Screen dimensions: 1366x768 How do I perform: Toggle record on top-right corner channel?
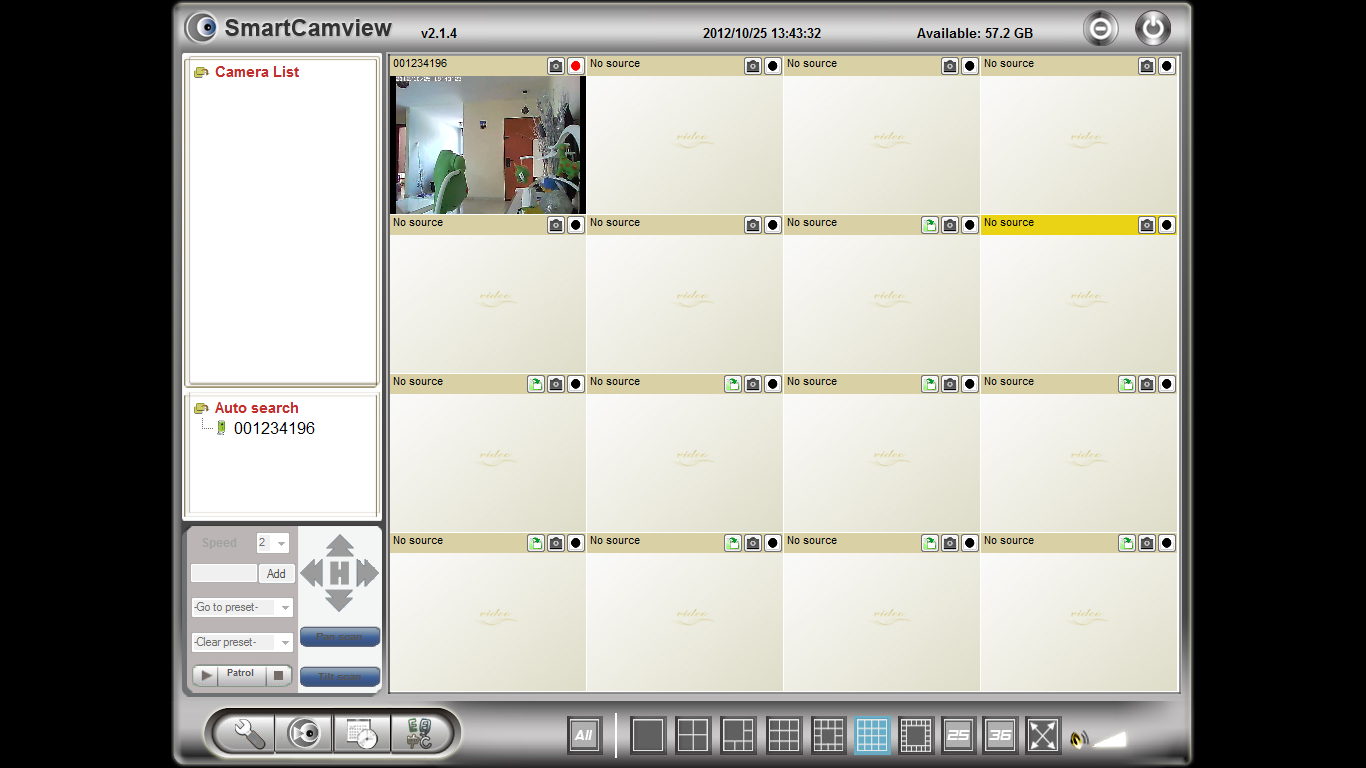pos(1166,66)
